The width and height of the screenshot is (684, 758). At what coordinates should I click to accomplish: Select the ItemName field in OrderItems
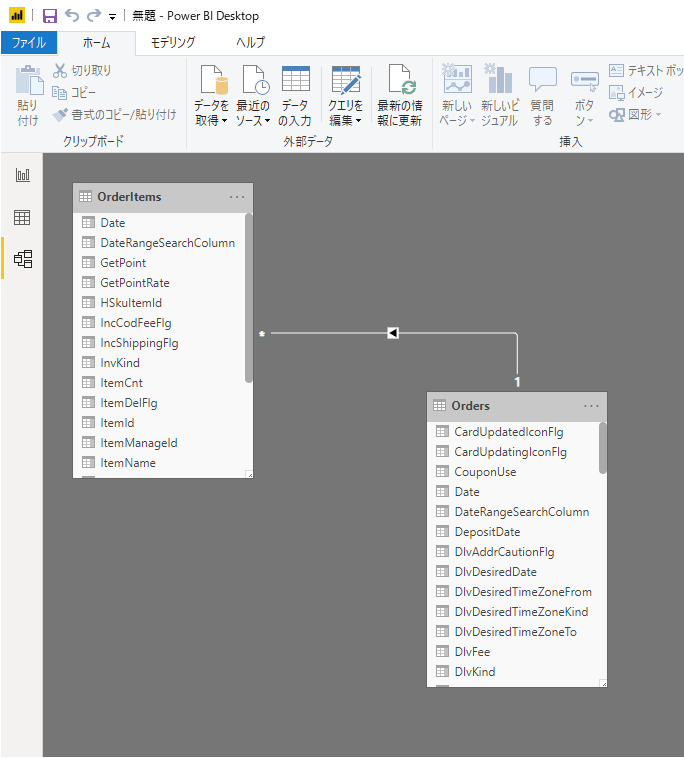click(x=128, y=463)
